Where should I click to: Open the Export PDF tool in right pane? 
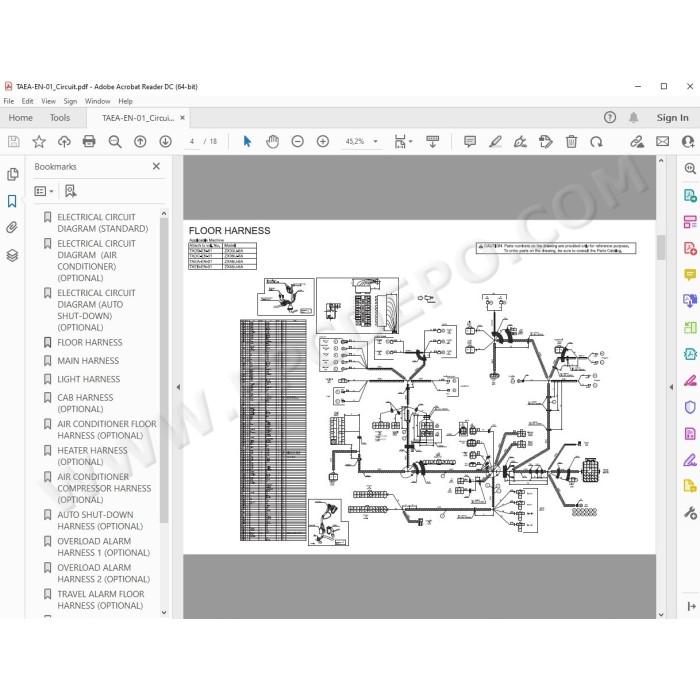(690, 195)
